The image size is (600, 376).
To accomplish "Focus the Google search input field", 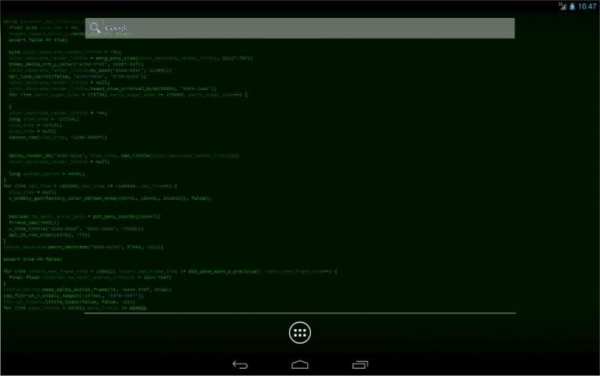I will coord(300,28).
